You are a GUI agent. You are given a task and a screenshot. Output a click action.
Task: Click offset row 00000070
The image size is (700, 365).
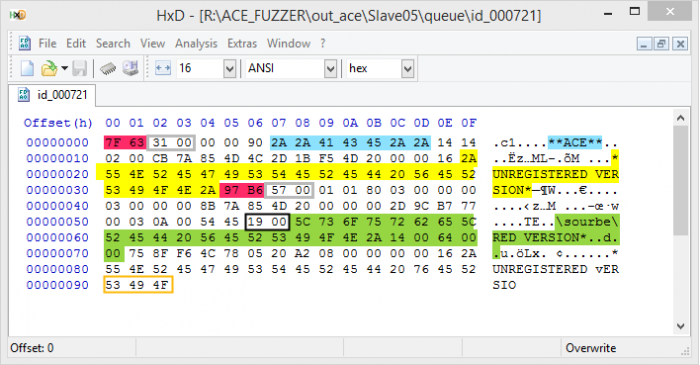(57, 253)
